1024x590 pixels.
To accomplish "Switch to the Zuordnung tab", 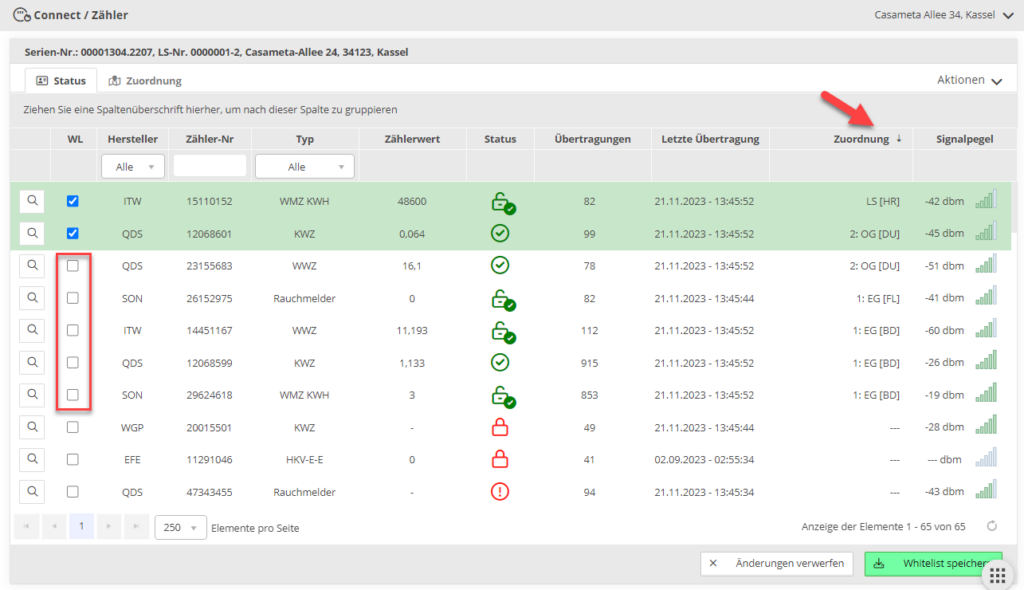I will point(145,81).
